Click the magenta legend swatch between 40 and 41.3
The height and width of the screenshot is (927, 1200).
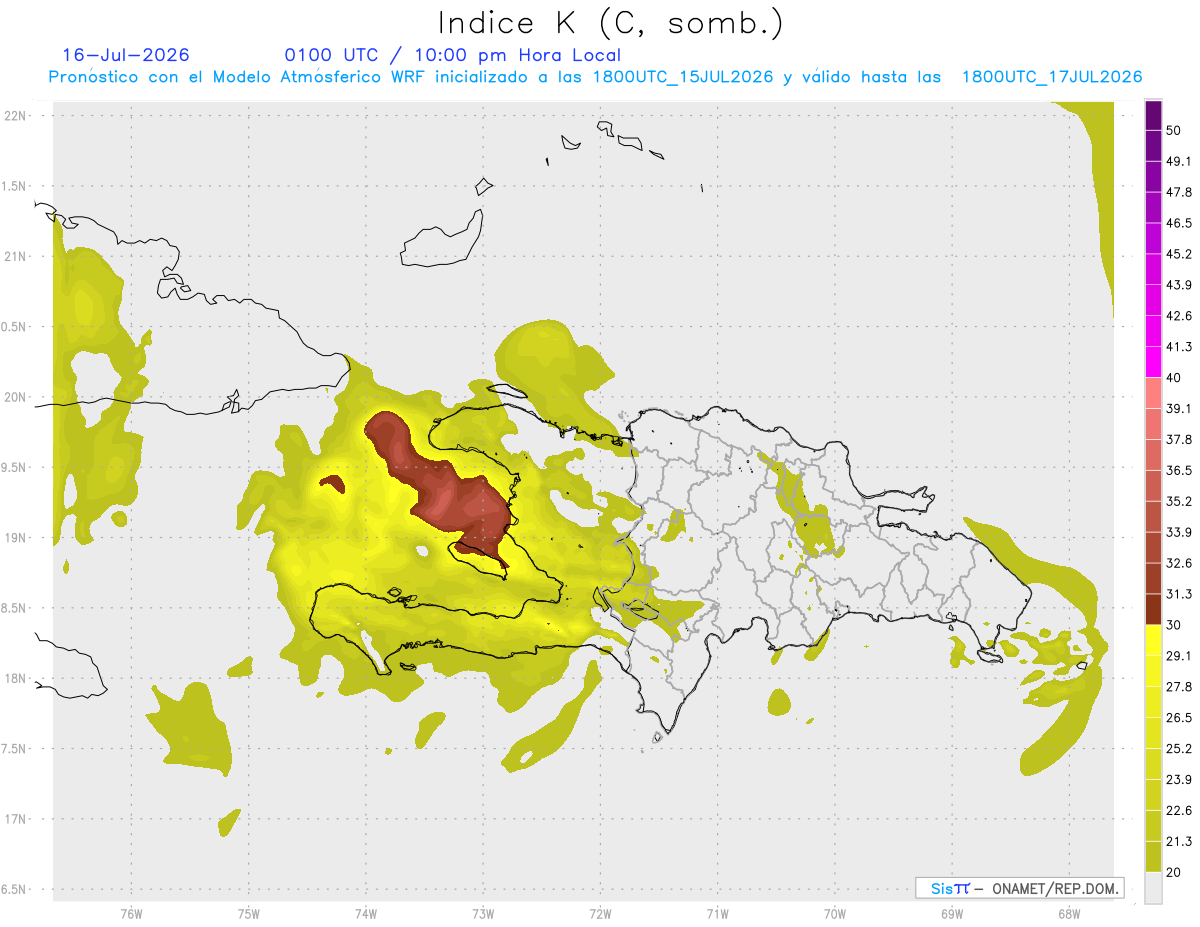(x=1154, y=362)
